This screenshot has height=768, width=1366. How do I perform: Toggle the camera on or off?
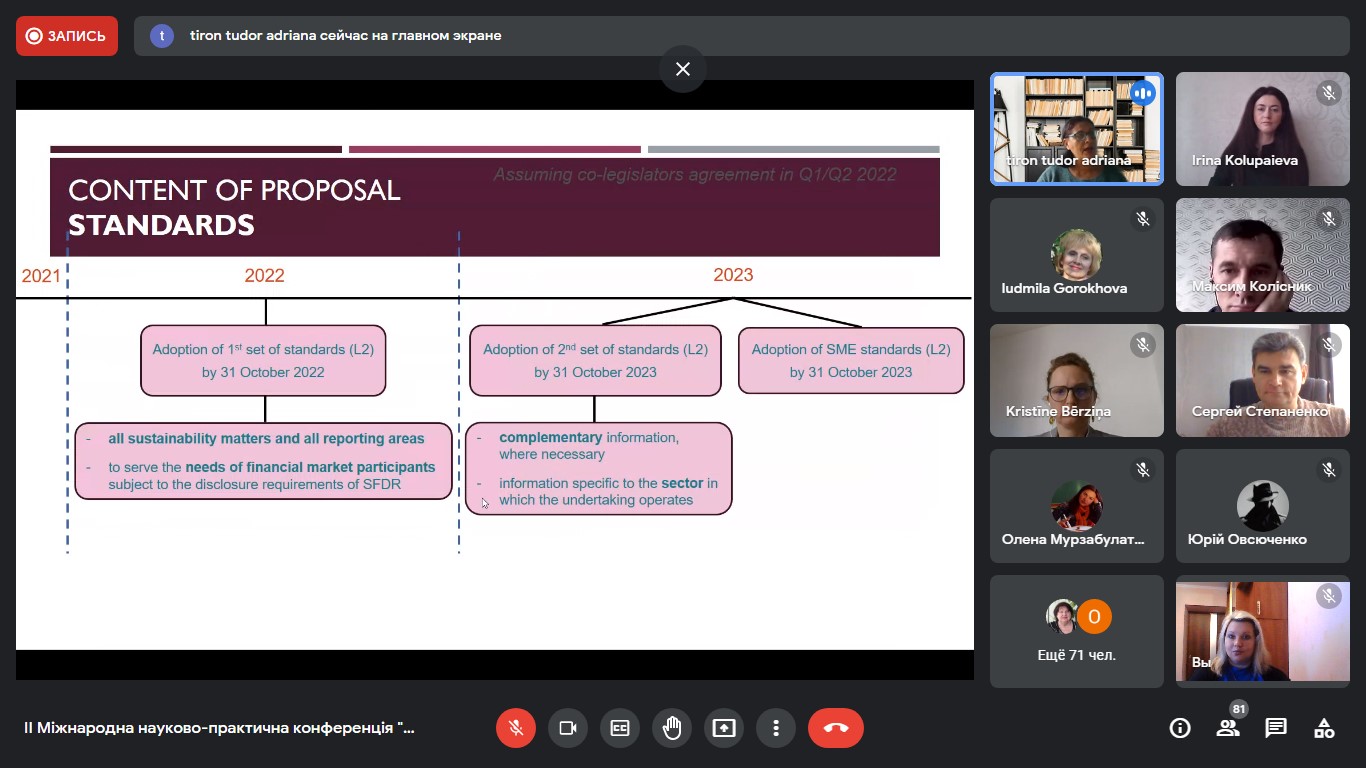[x=568, y=728]
